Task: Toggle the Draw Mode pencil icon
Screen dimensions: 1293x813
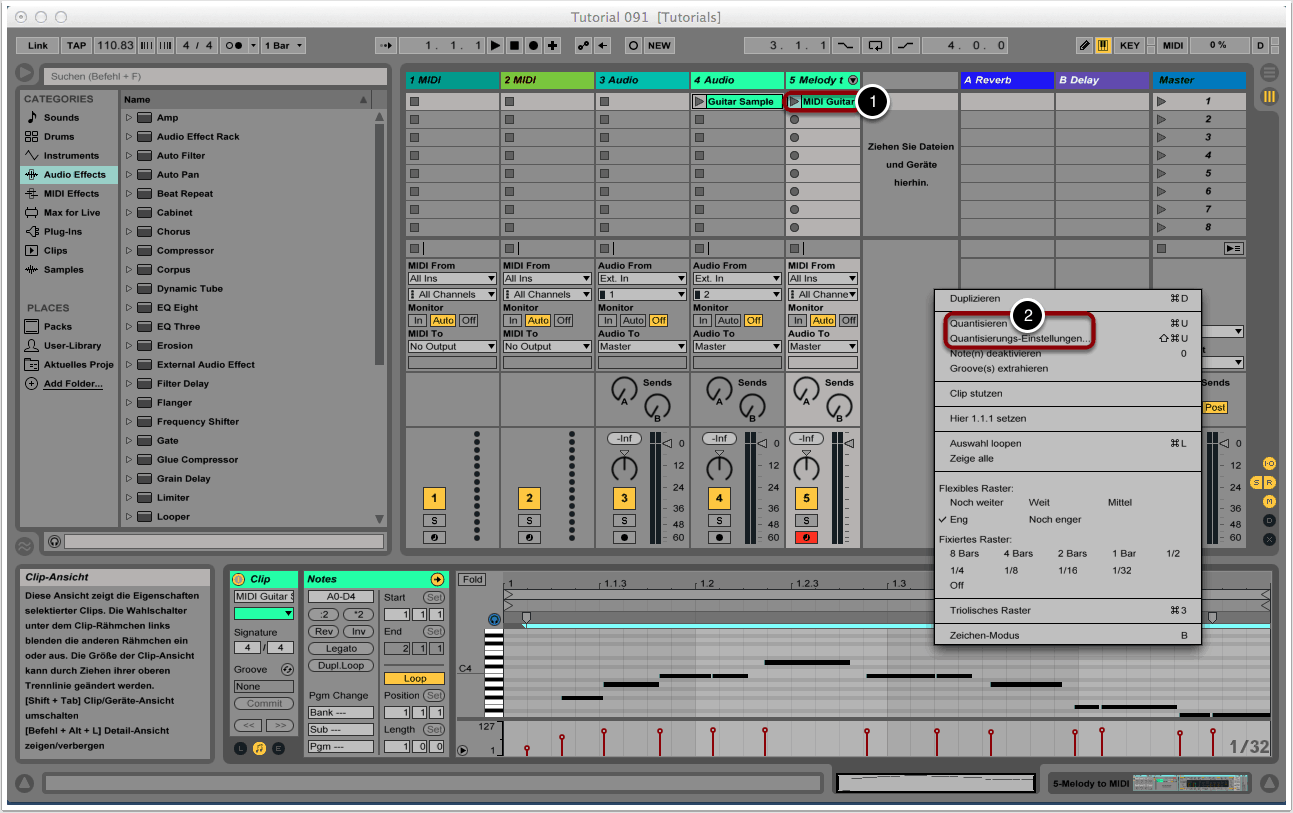Action: click(1085, 46)
